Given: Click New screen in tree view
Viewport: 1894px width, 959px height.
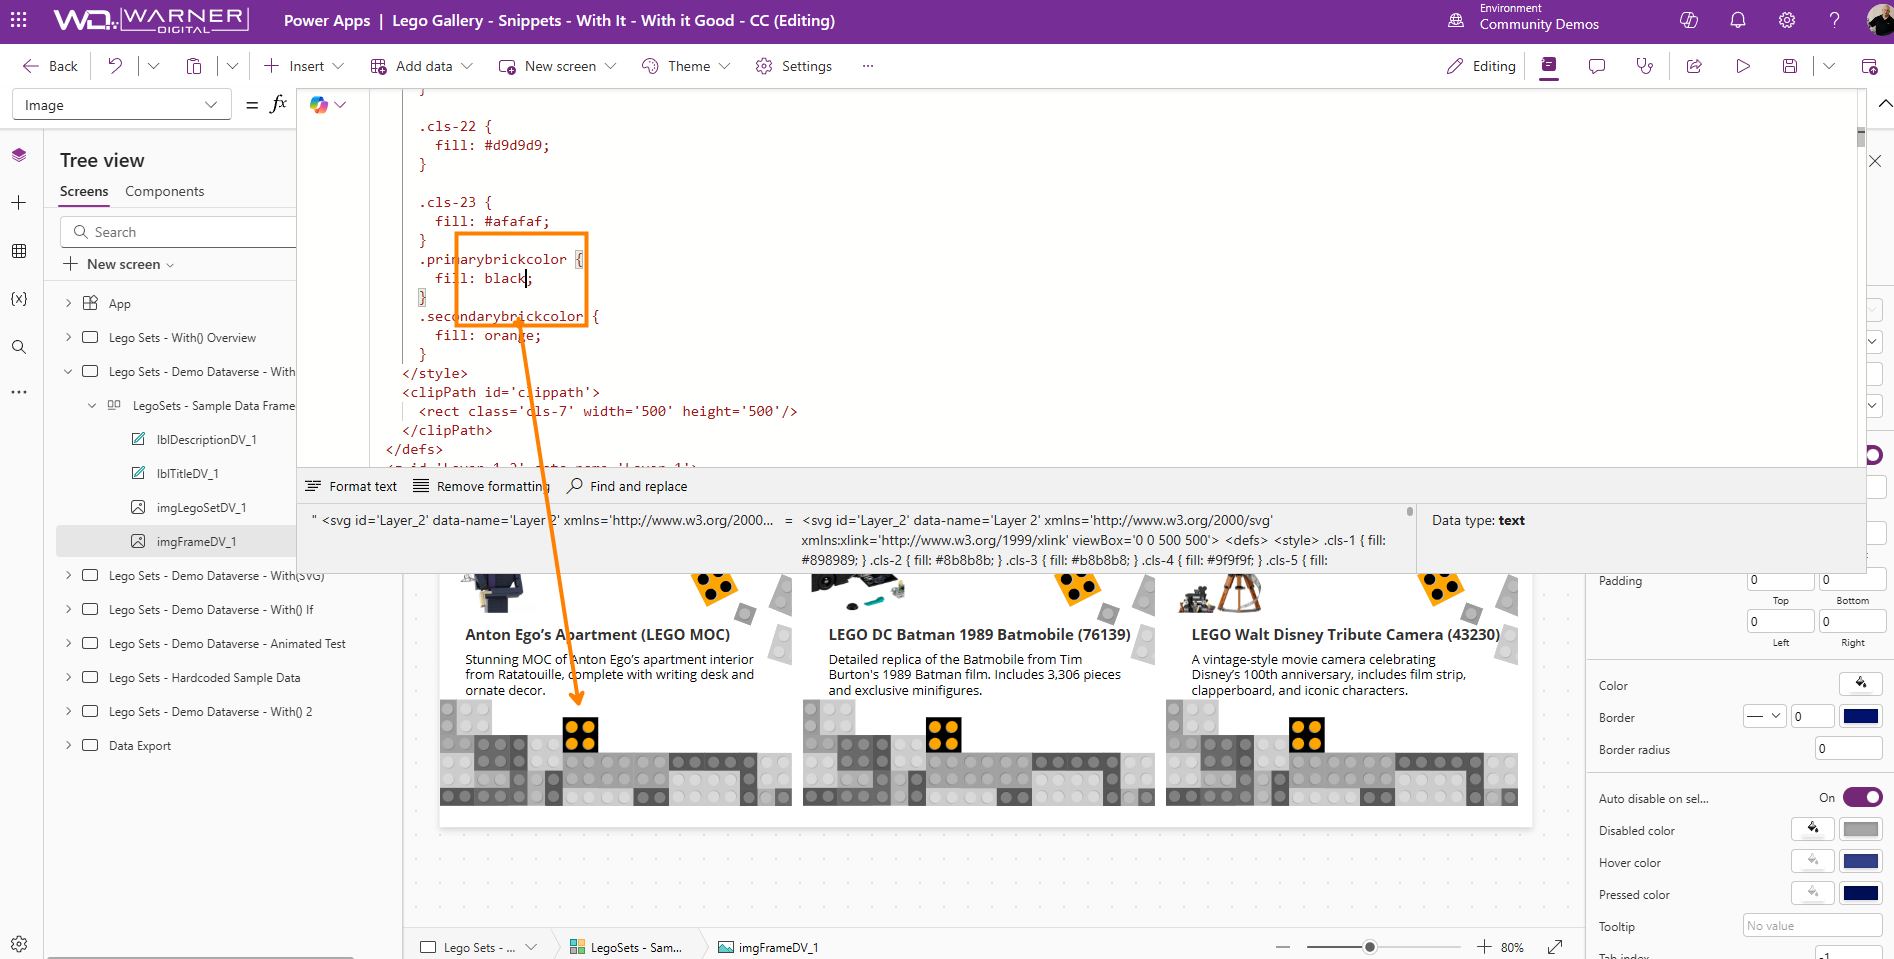Looking at the screenshot, I should (118, 264).
